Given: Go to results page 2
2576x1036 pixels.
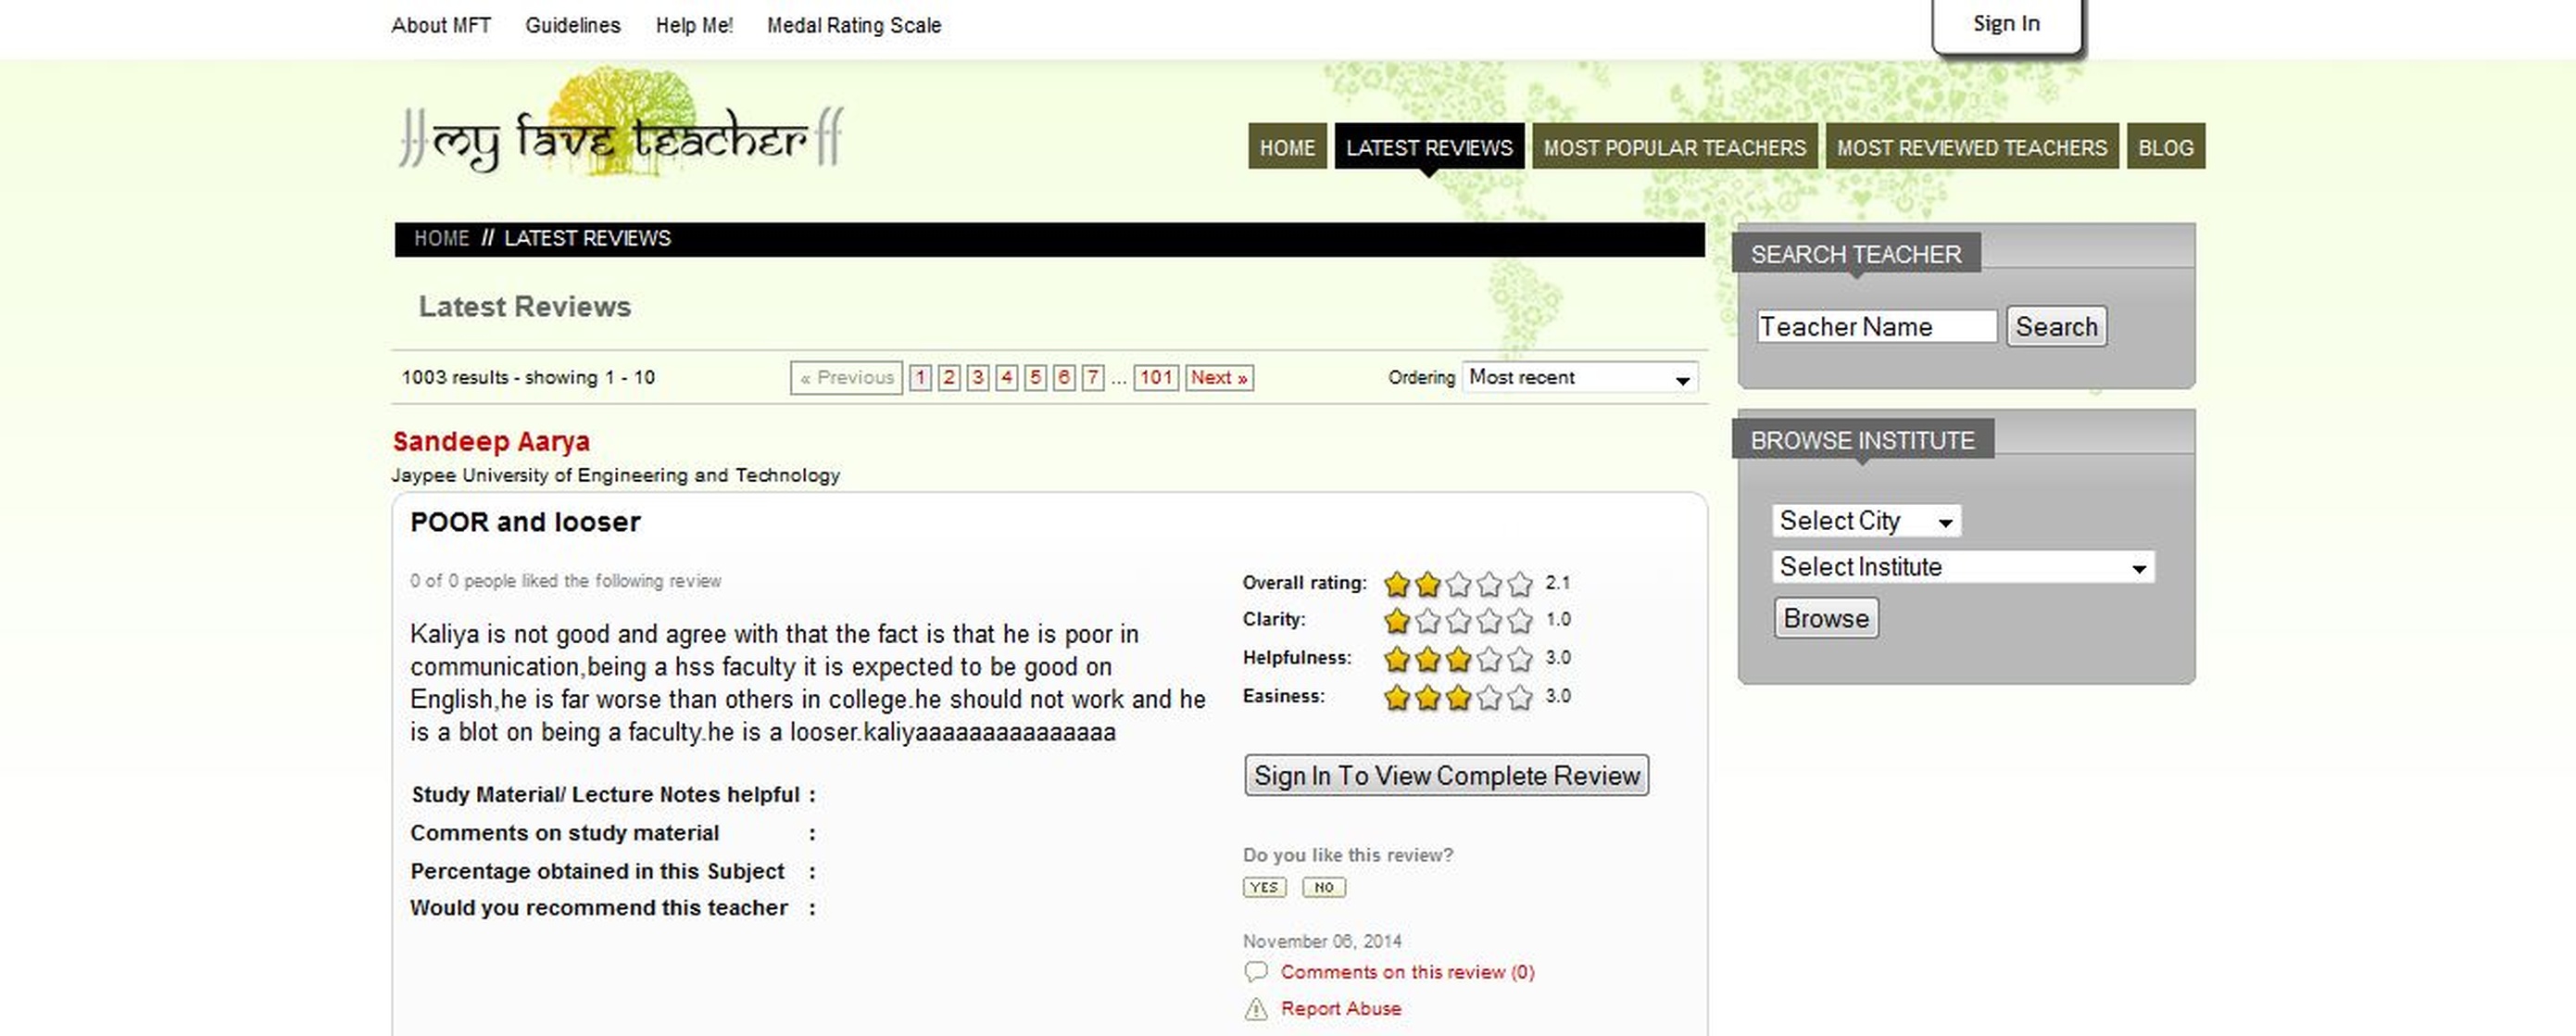Looking at the screenshot, I should pyautogui.click(x=949, y=377).
